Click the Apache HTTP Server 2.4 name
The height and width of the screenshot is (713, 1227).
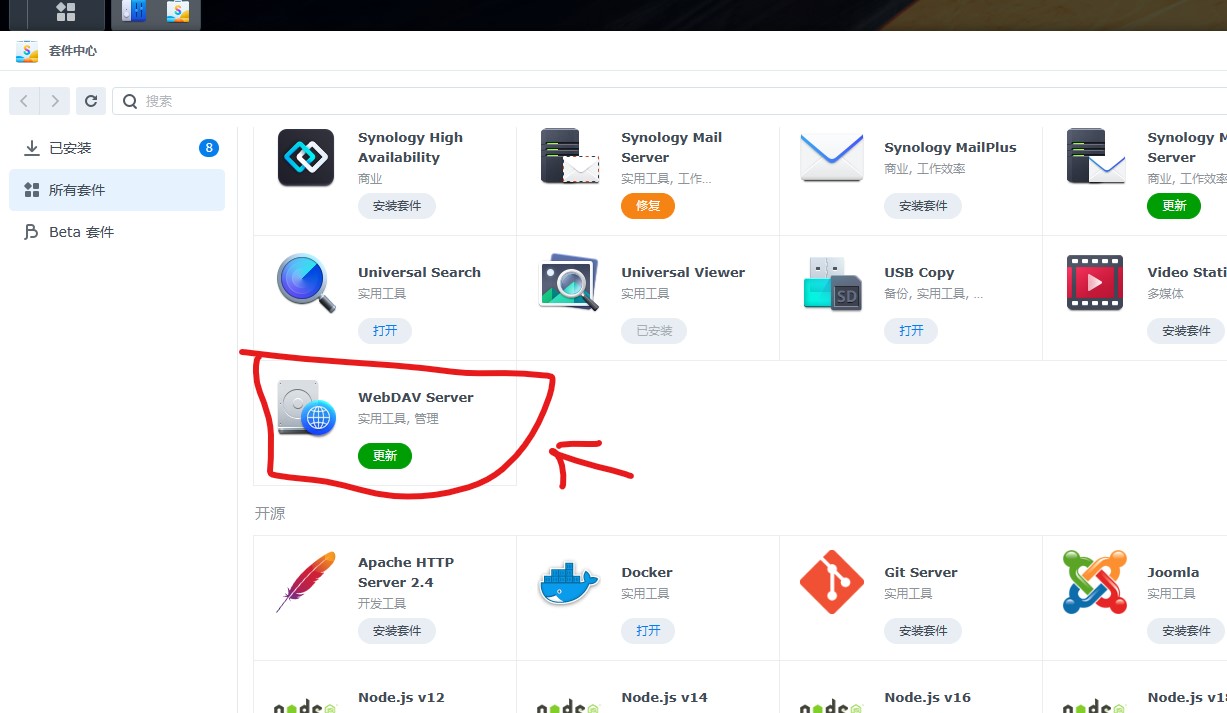coord(408,573)
